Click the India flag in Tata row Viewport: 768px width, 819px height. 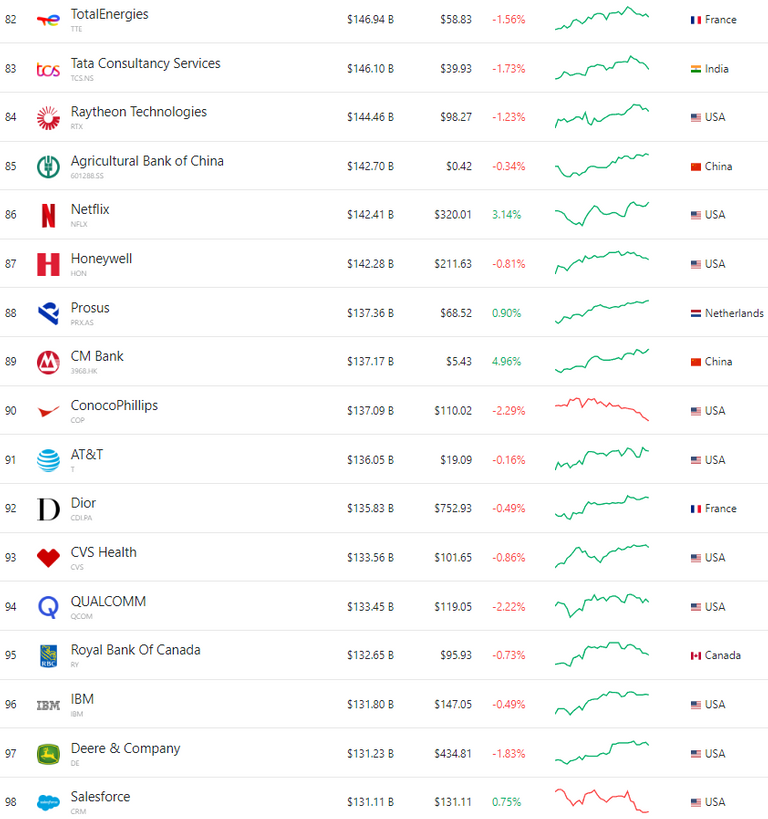[695, 69]
